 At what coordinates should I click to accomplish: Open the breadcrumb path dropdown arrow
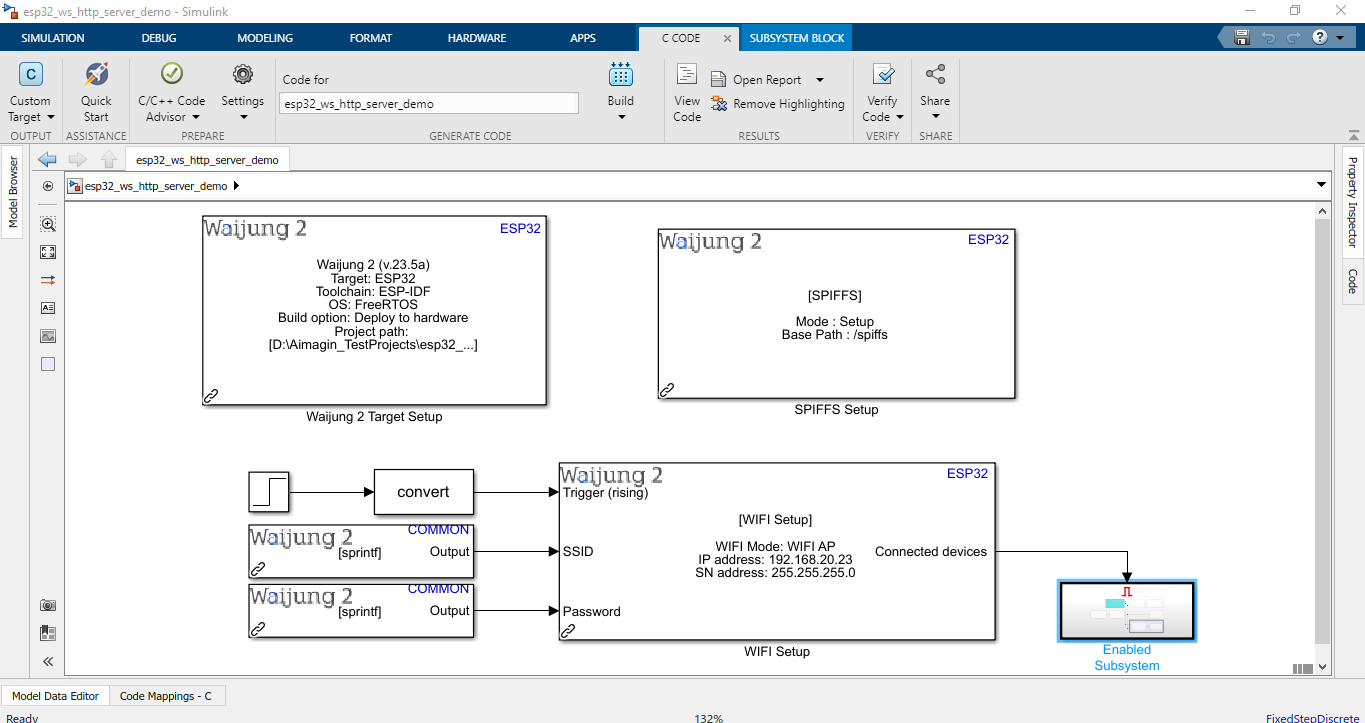coord(1321,186)
